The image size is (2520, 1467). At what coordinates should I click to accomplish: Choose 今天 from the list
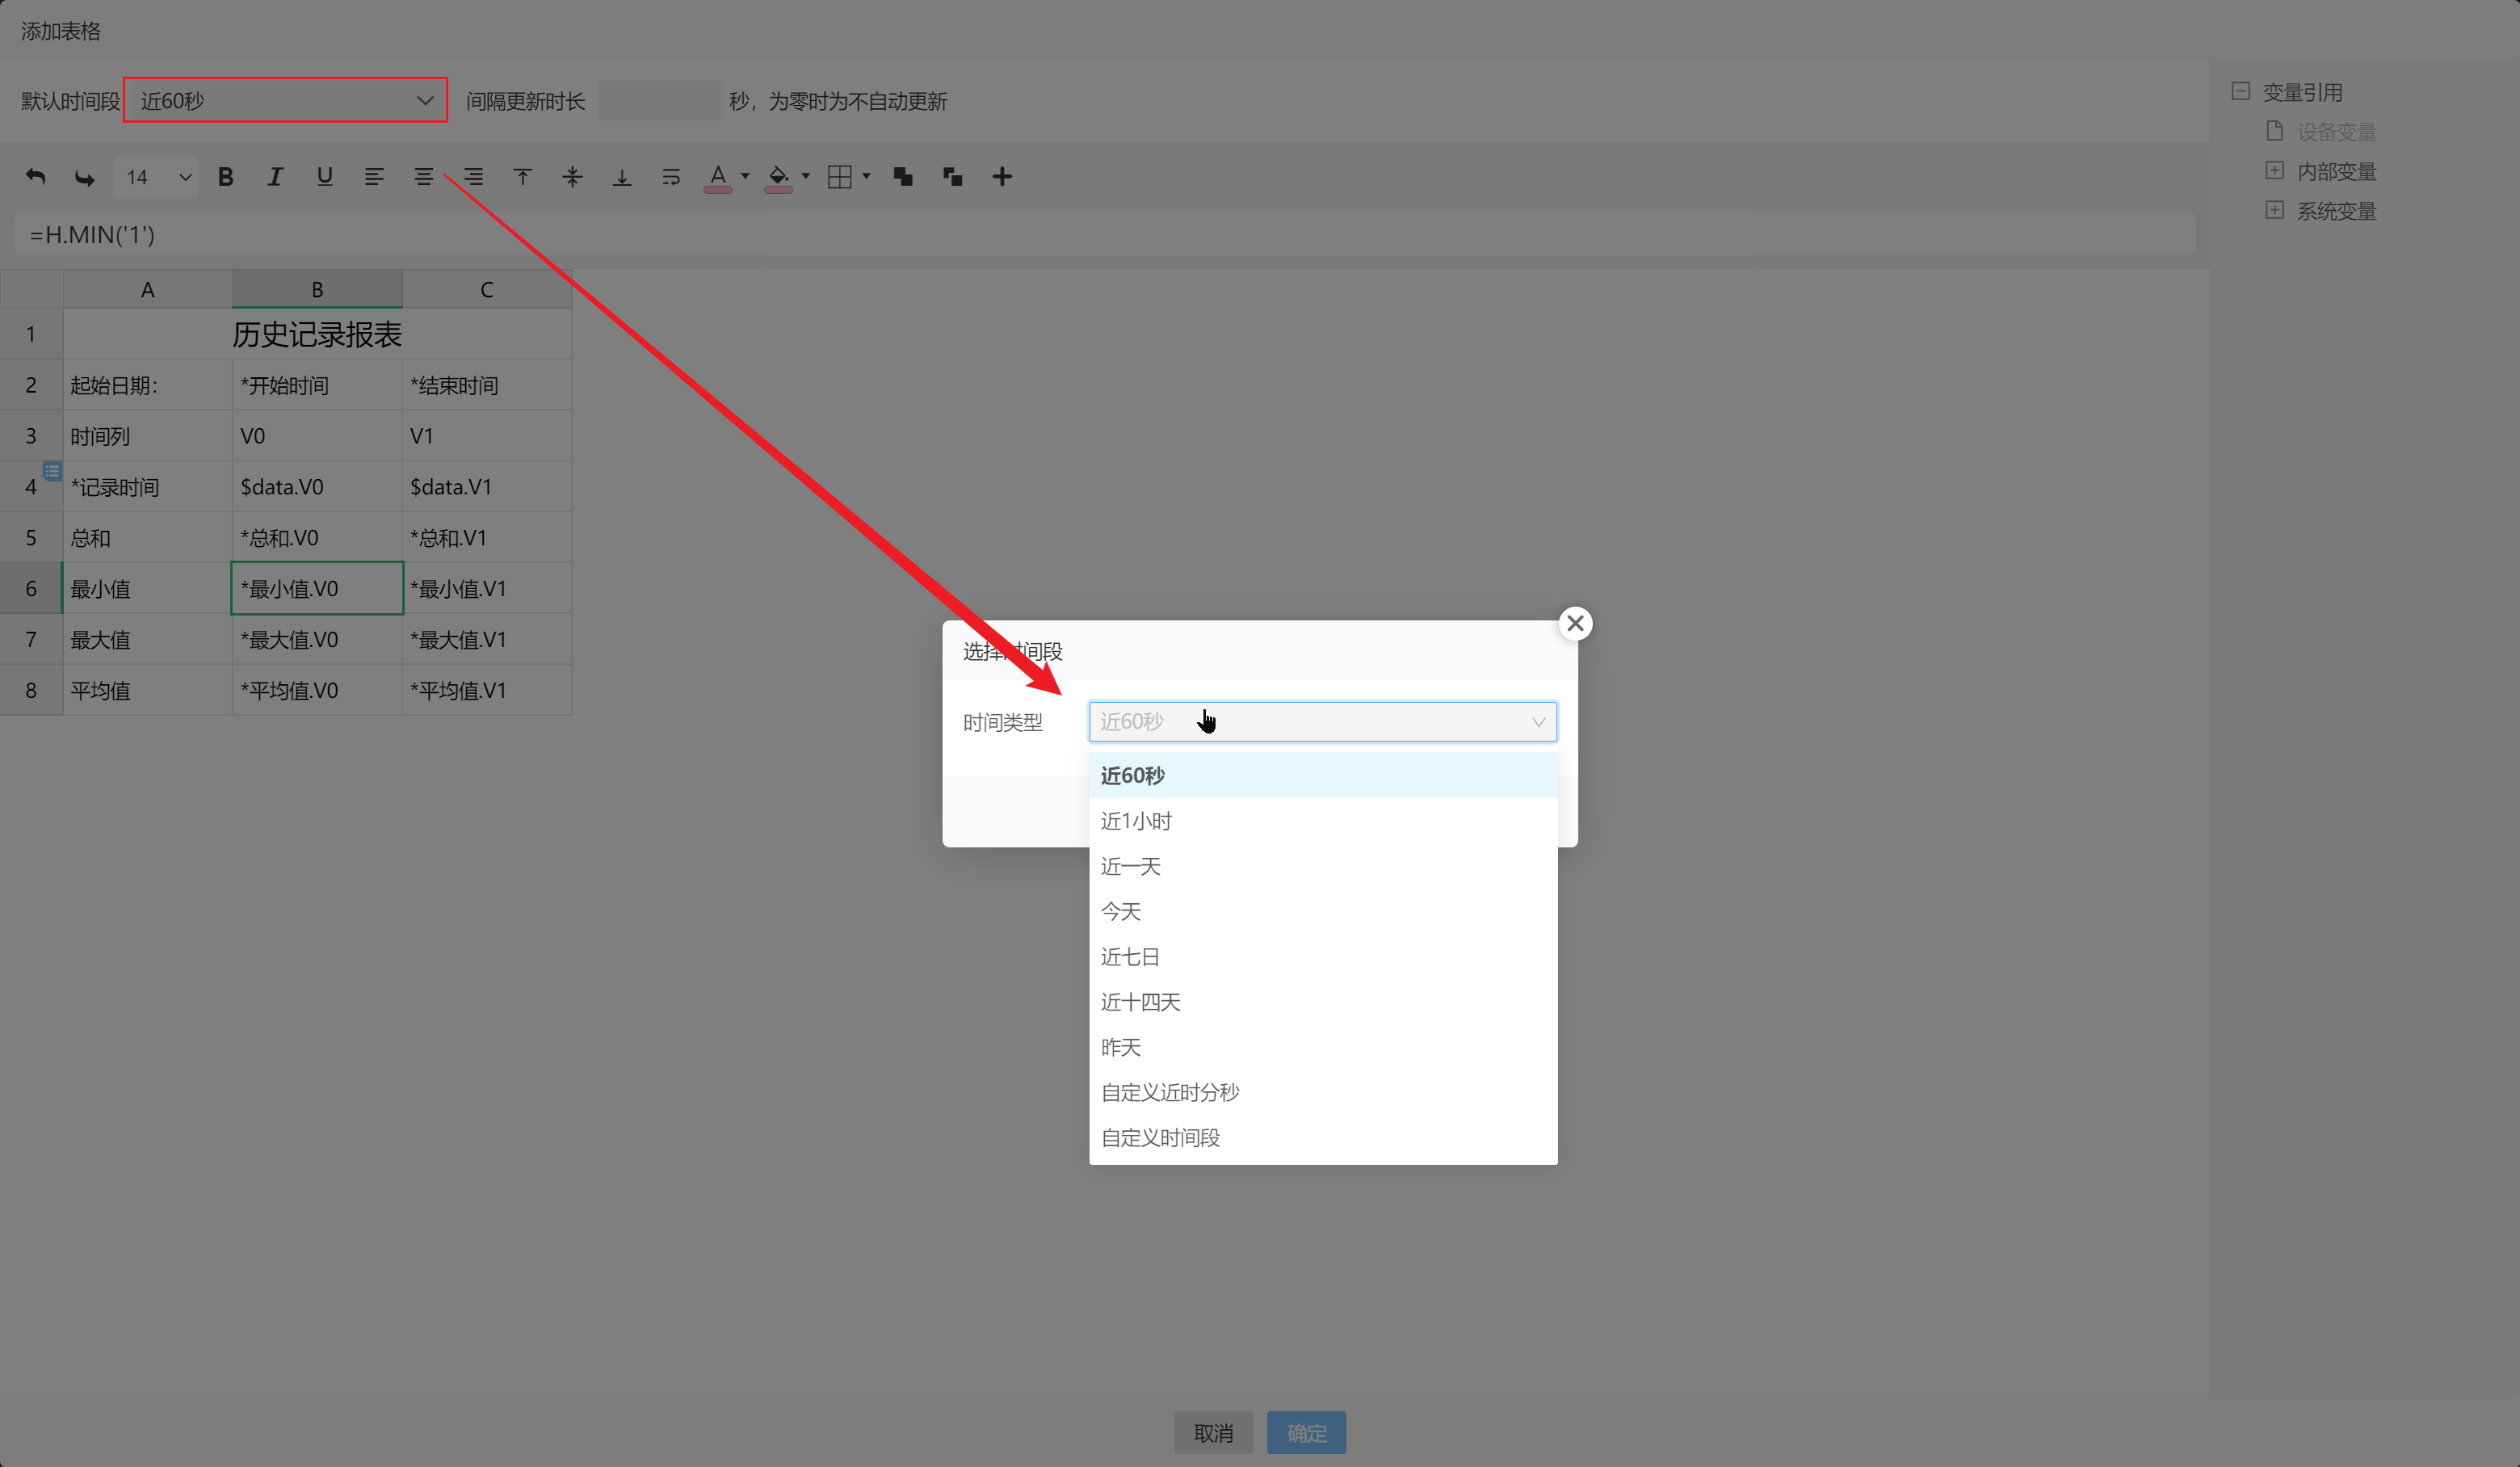point(1322,911)
